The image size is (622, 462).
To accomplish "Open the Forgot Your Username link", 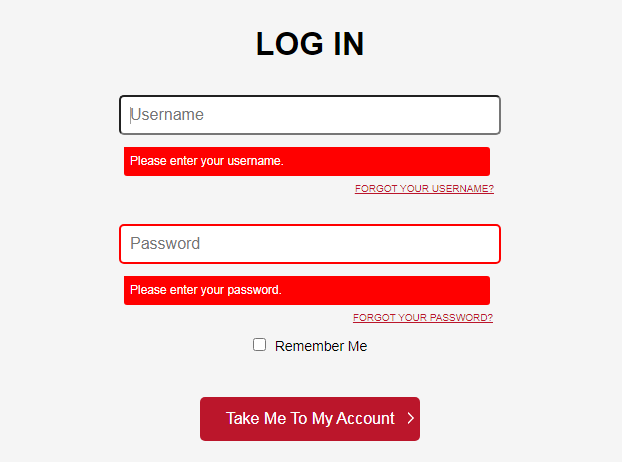I will [424, 189].
